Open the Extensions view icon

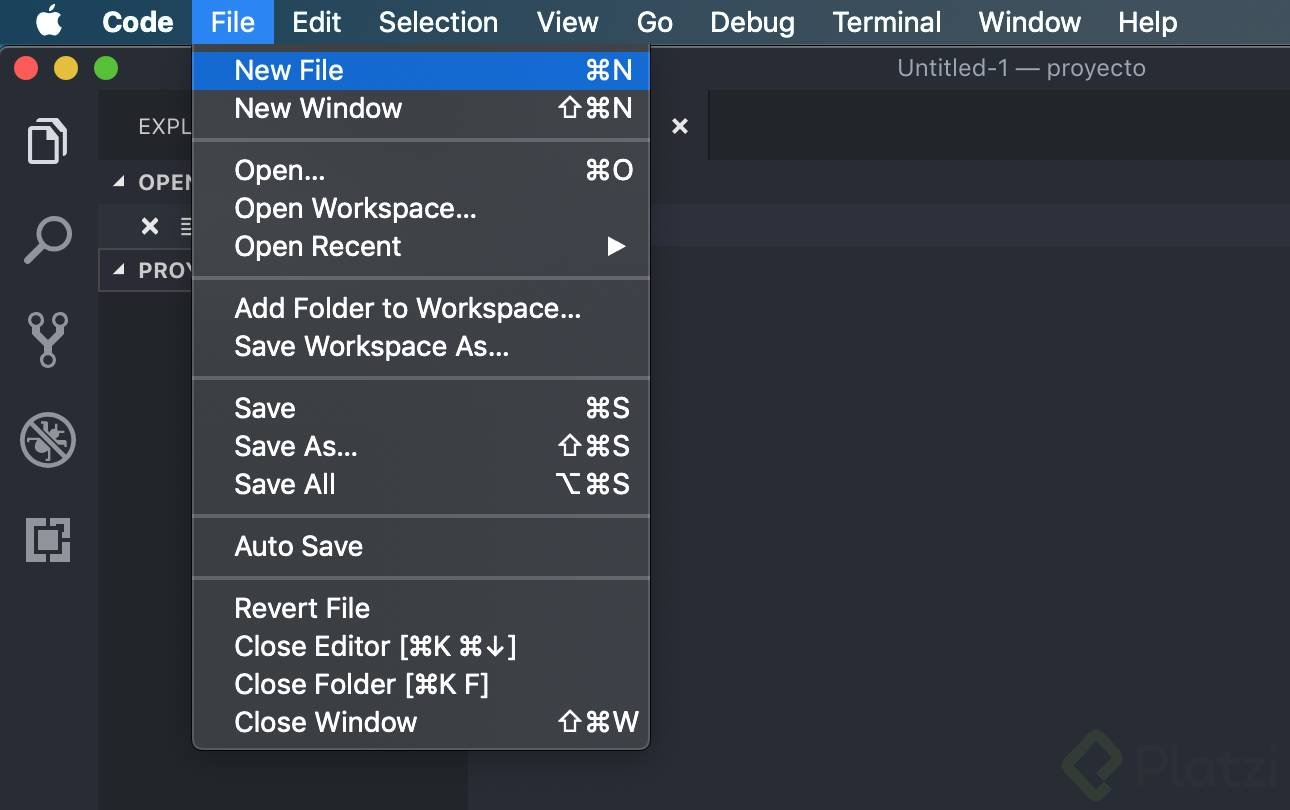click(47, 540)
